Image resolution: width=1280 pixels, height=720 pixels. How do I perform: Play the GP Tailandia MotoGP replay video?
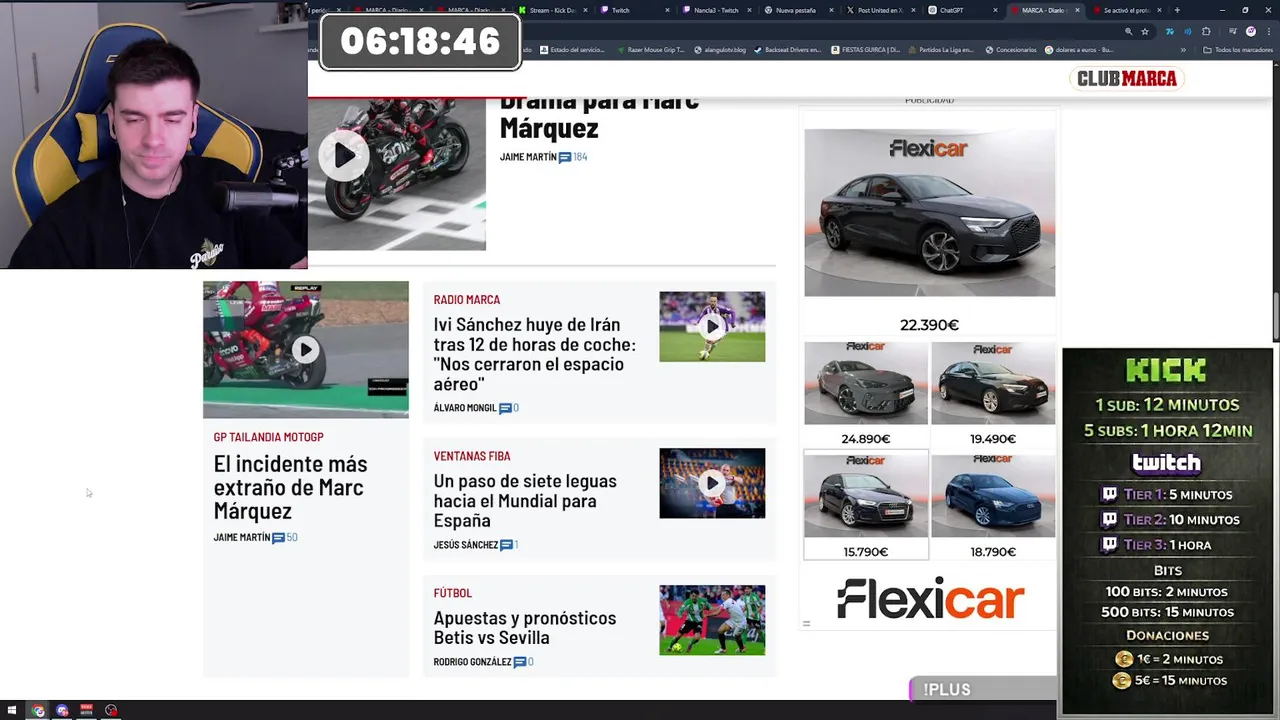click(x=305, y=349)
